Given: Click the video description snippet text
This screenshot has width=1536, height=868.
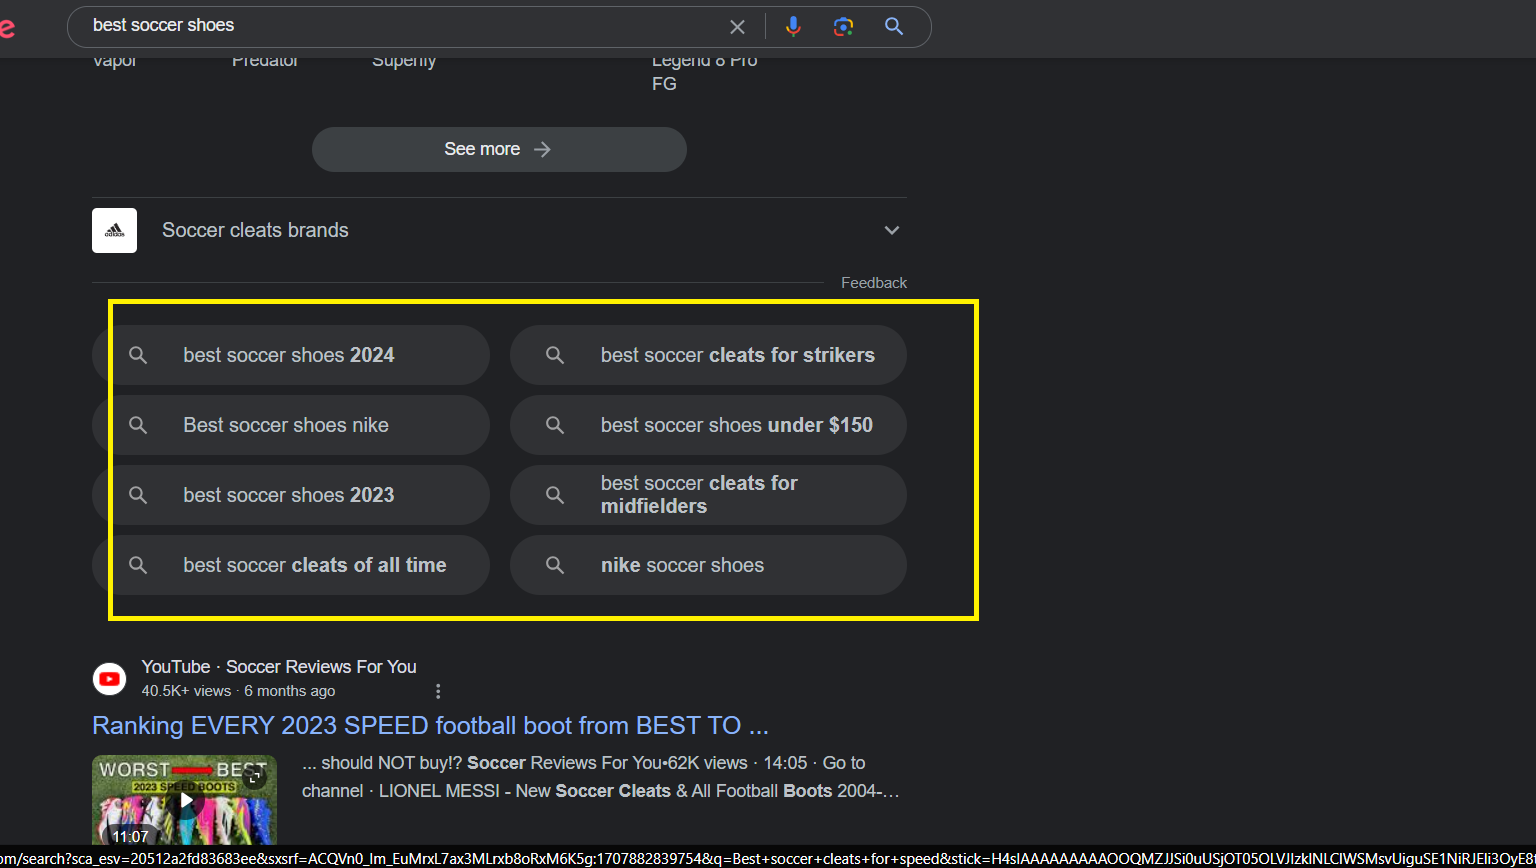Looking at the screenshot, I should pos(601,777).
